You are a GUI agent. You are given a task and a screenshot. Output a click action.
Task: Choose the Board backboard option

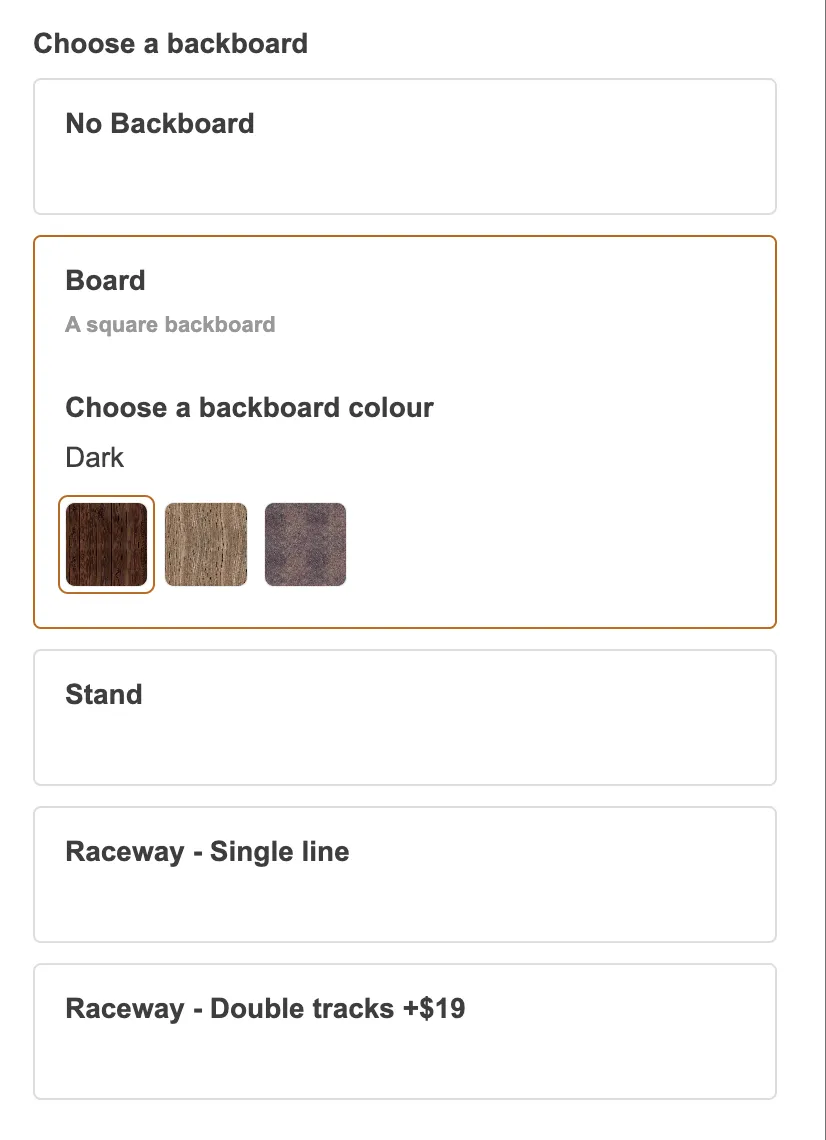(404, 430)
